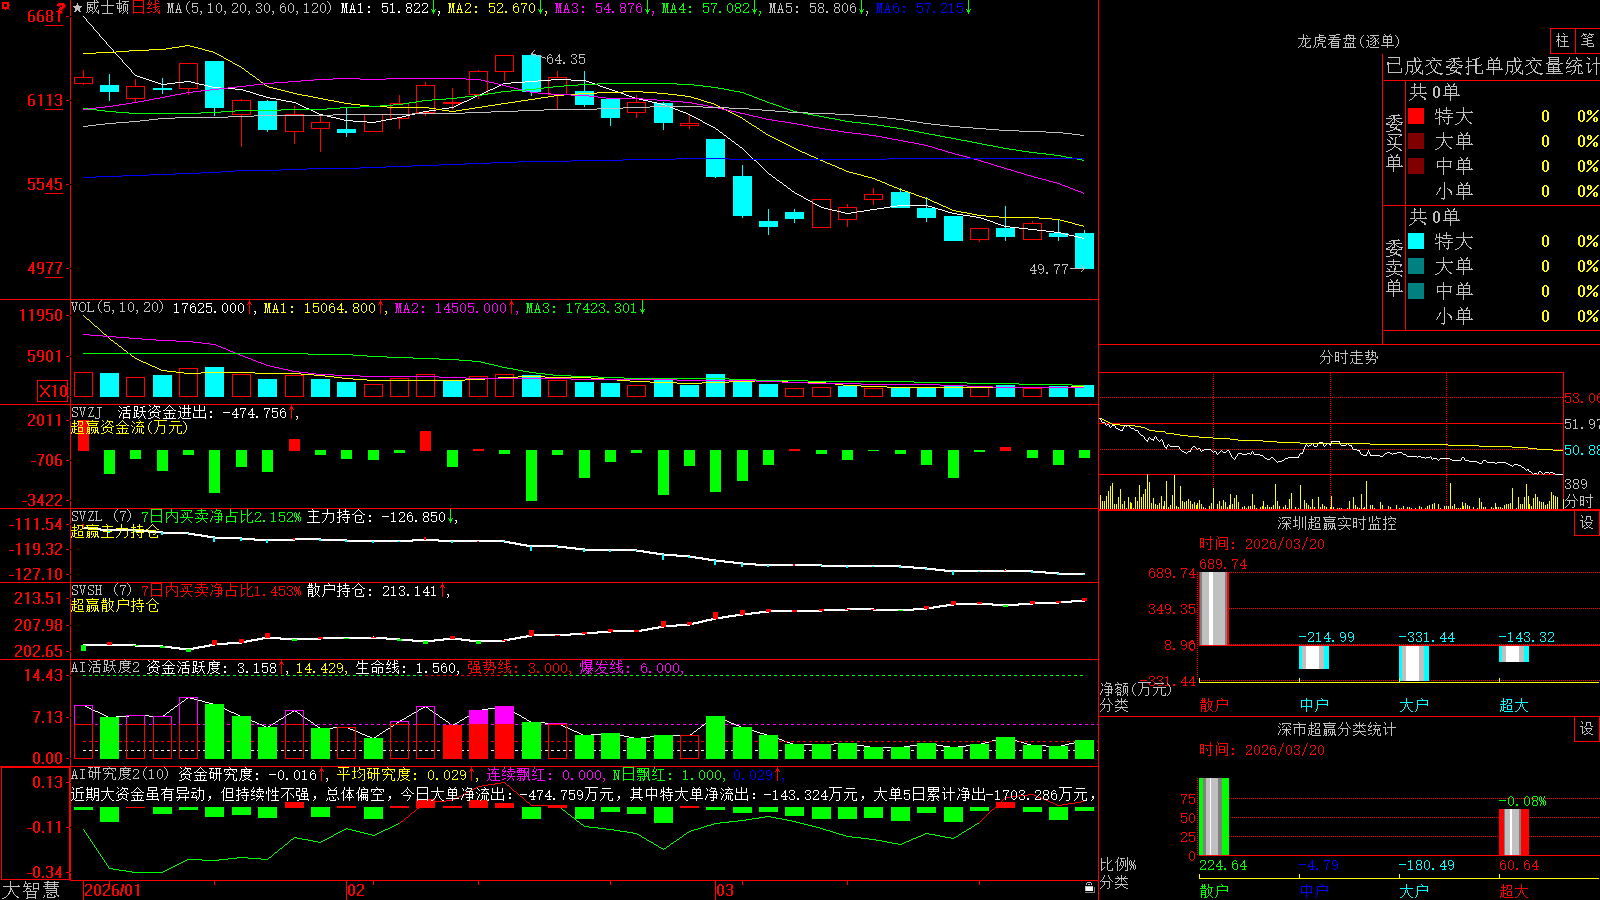Click the lock icon at time axis end
Image resolution: width=1600 pixels, height=900 pixels.
click(1089, 888)
